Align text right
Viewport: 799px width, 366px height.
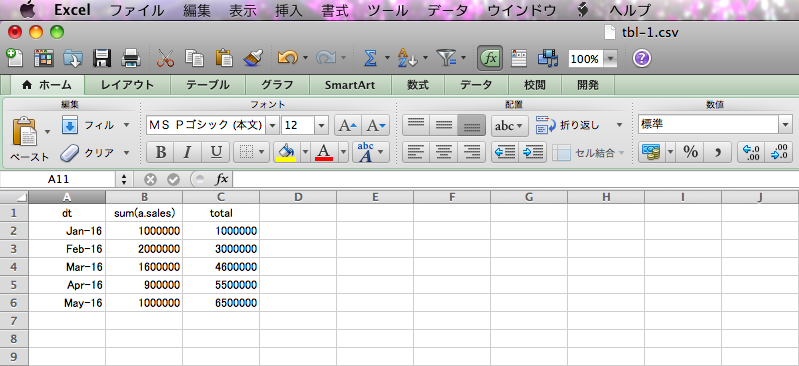(472, 152)
